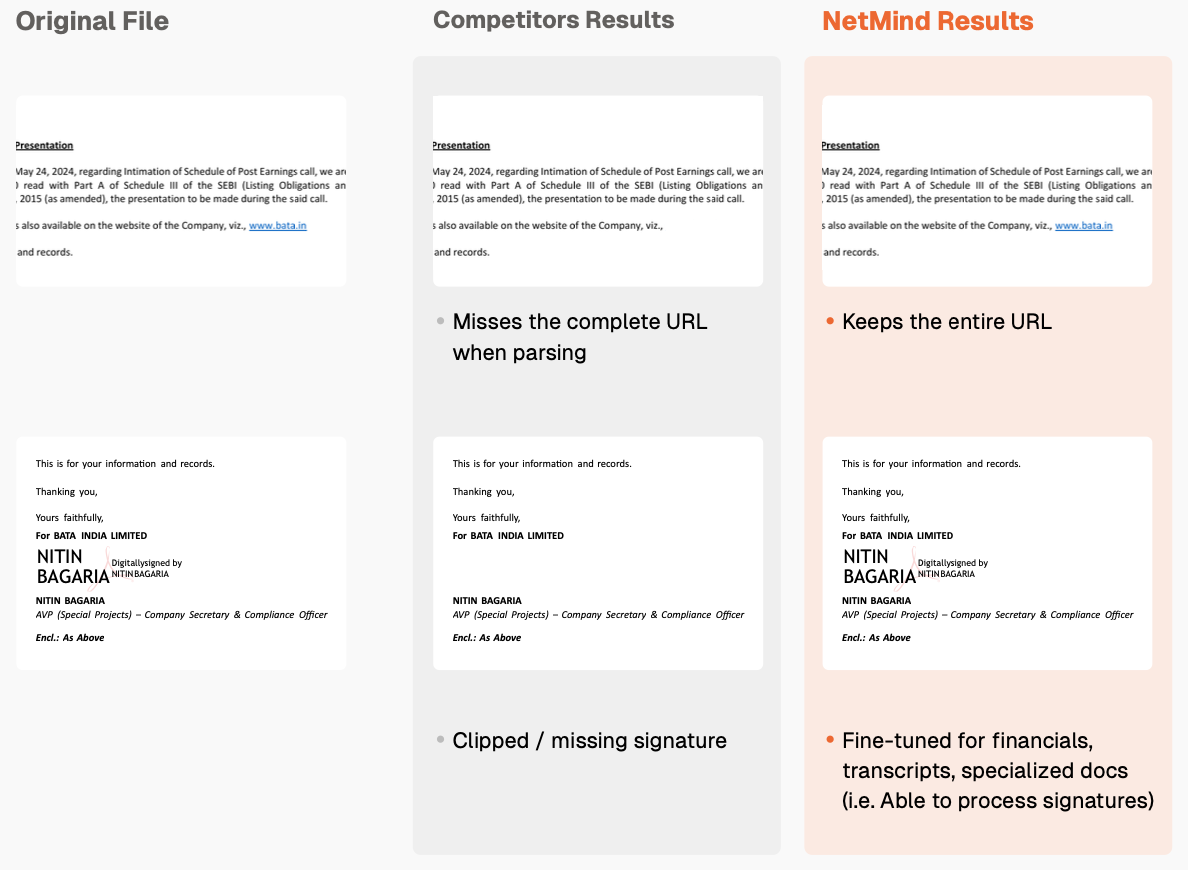This screenshot has width=1188, height=870.
Task: Click the "Original File" heading
Action: pos(92,21)
